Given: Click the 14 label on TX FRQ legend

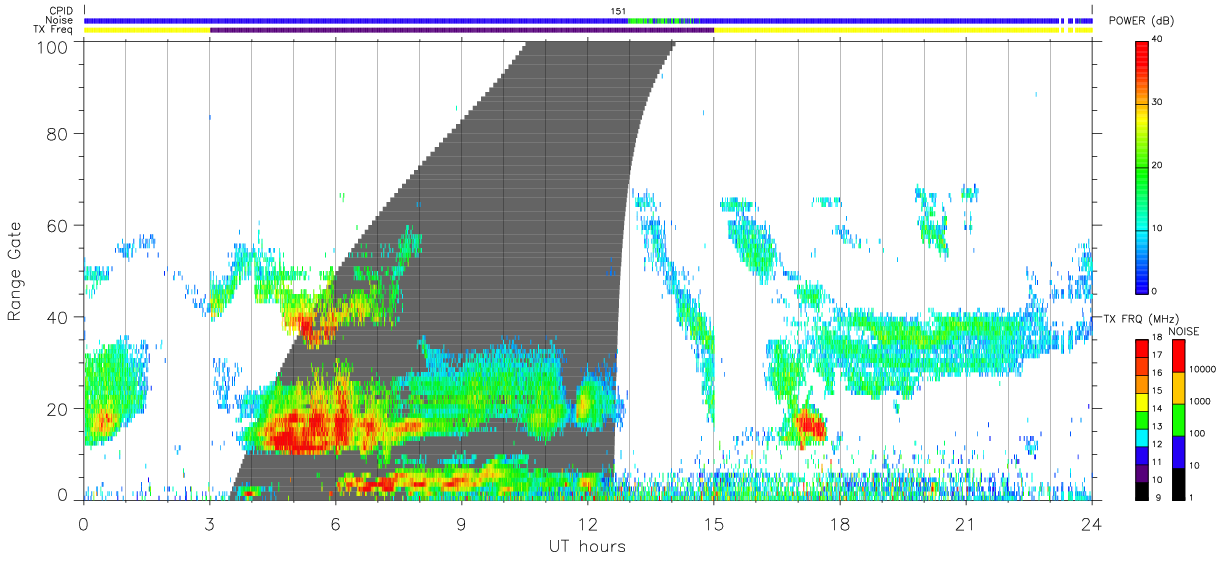Looking at the screenshot, I should [1157, 408].
